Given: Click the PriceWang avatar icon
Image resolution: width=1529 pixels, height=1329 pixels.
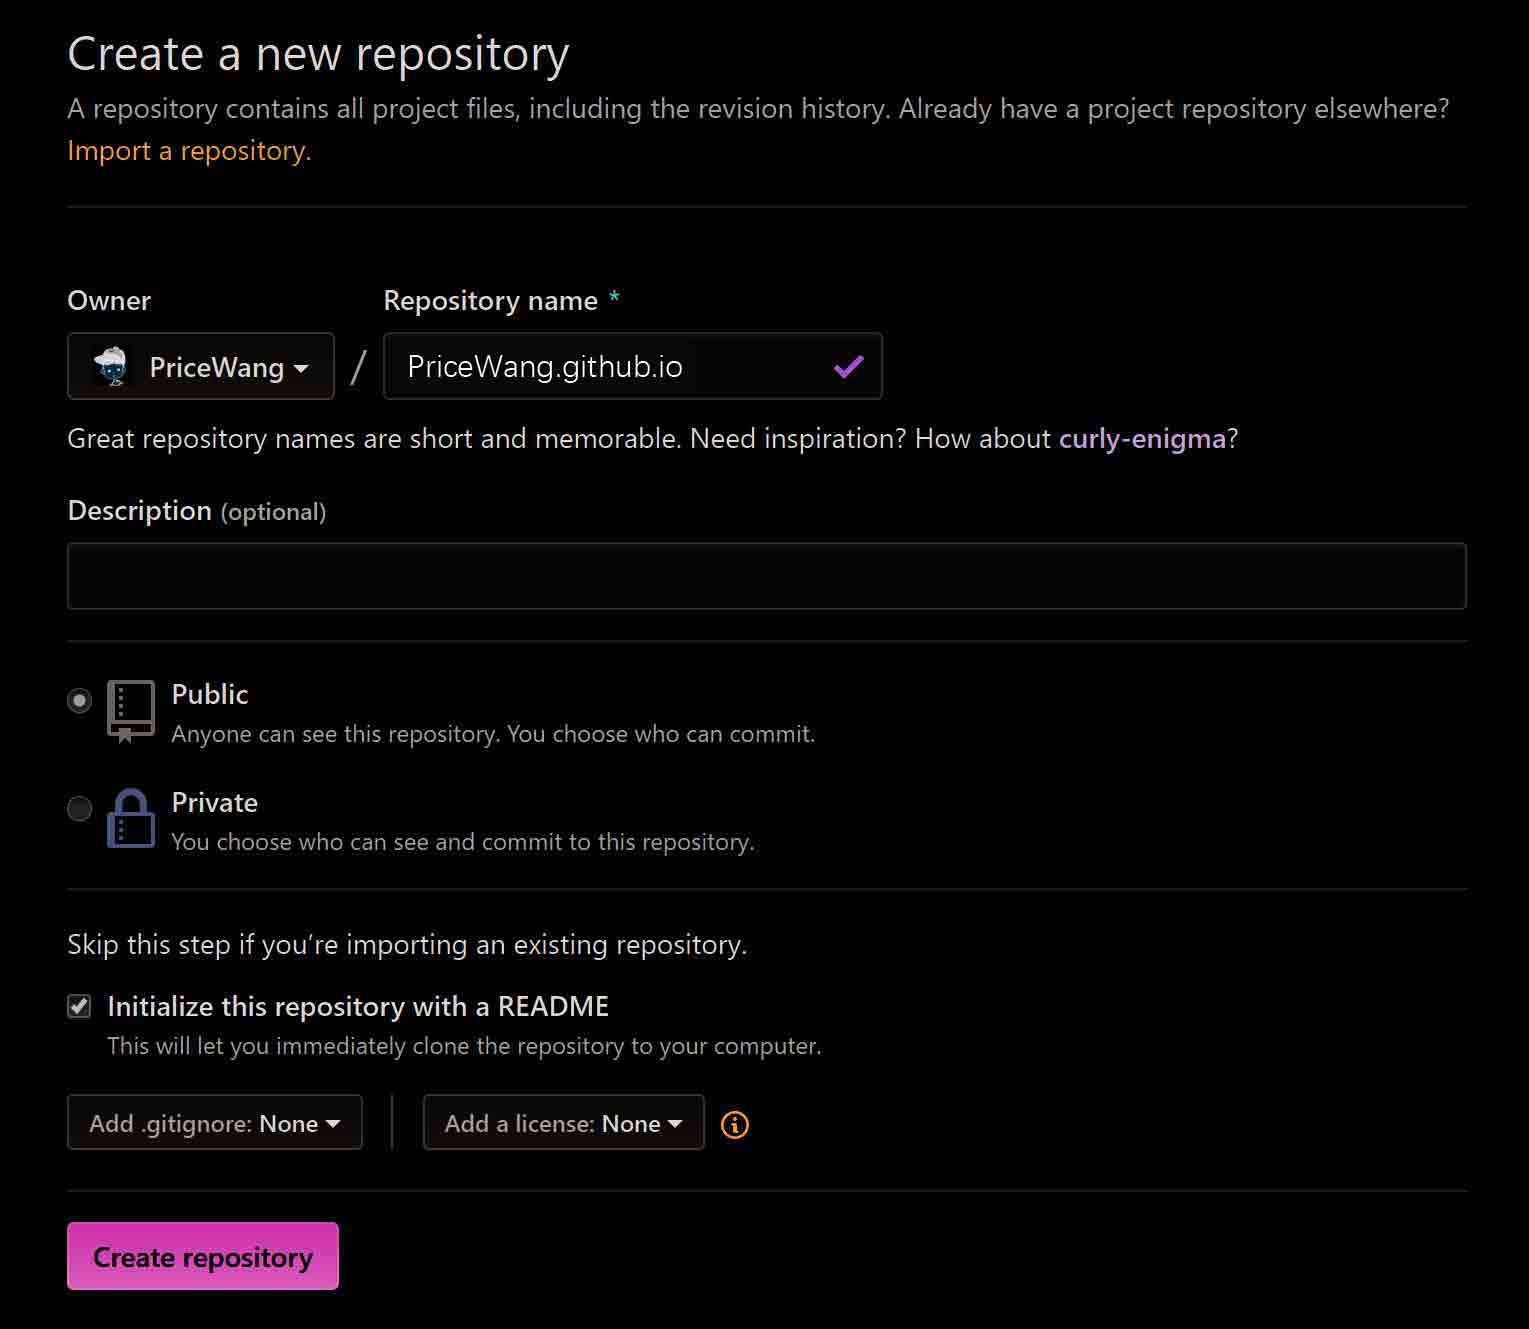Looking at the screenshot, I should coord(112,366).
